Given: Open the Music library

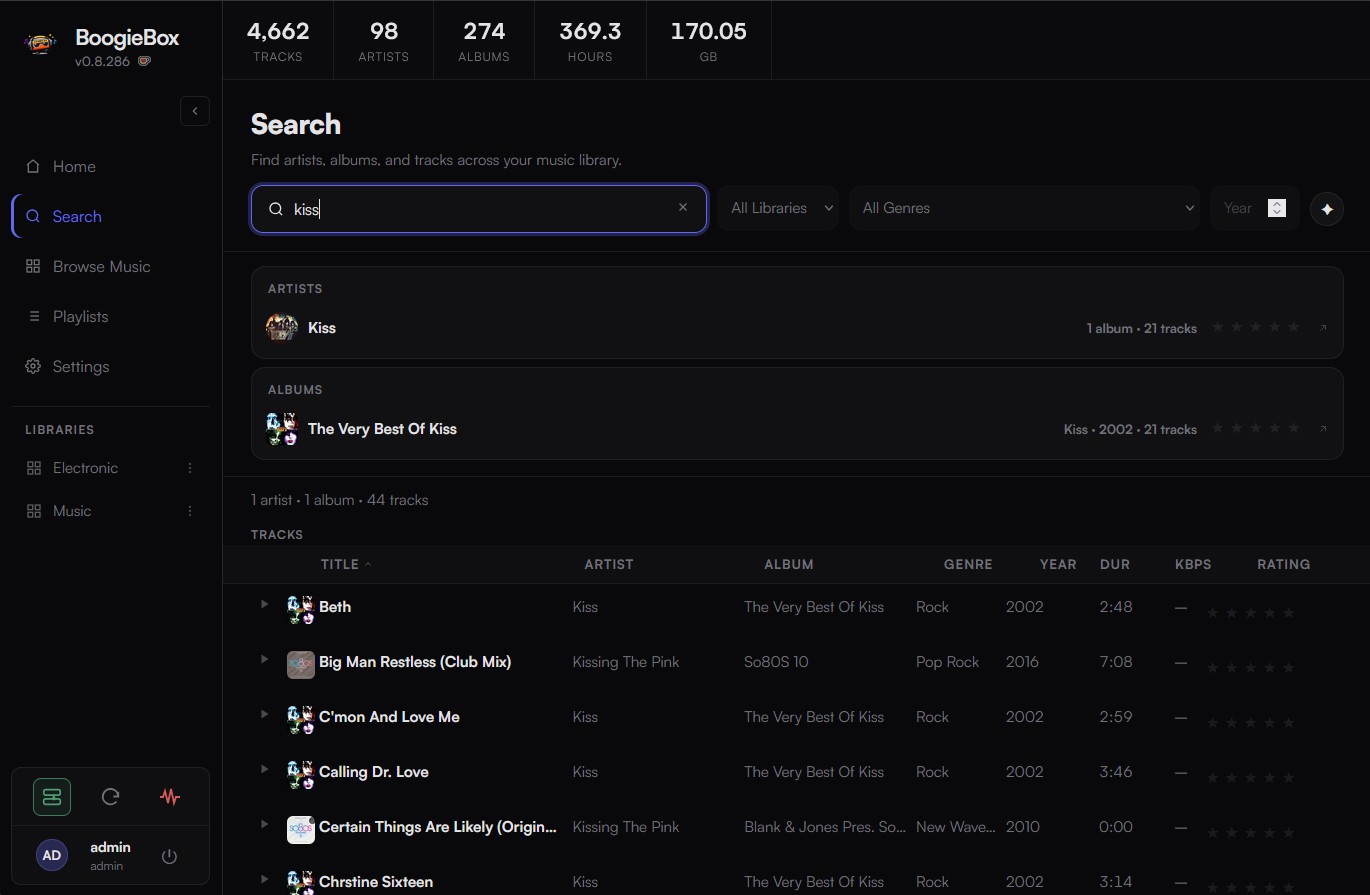Looking at the screenshot, I should pyautogui.click(x=72, y=511).
